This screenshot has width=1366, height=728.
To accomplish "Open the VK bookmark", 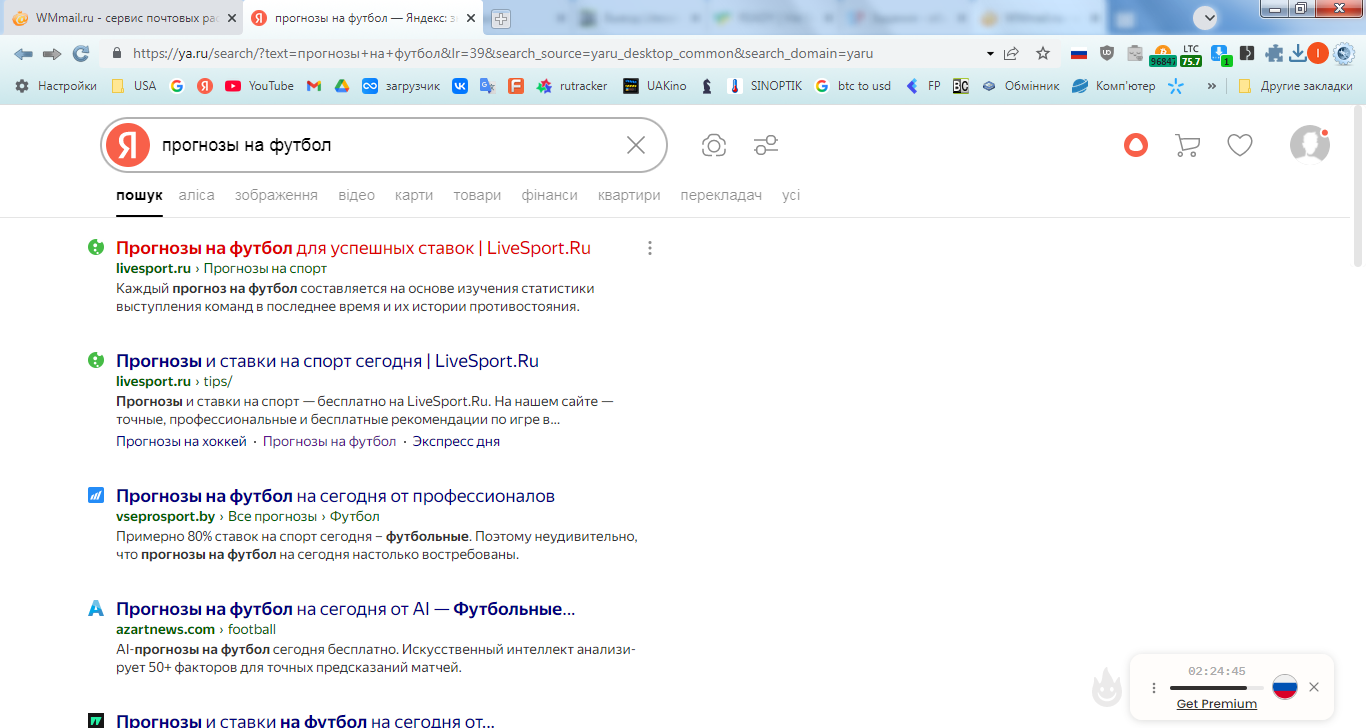I will [x=460, y=86].
